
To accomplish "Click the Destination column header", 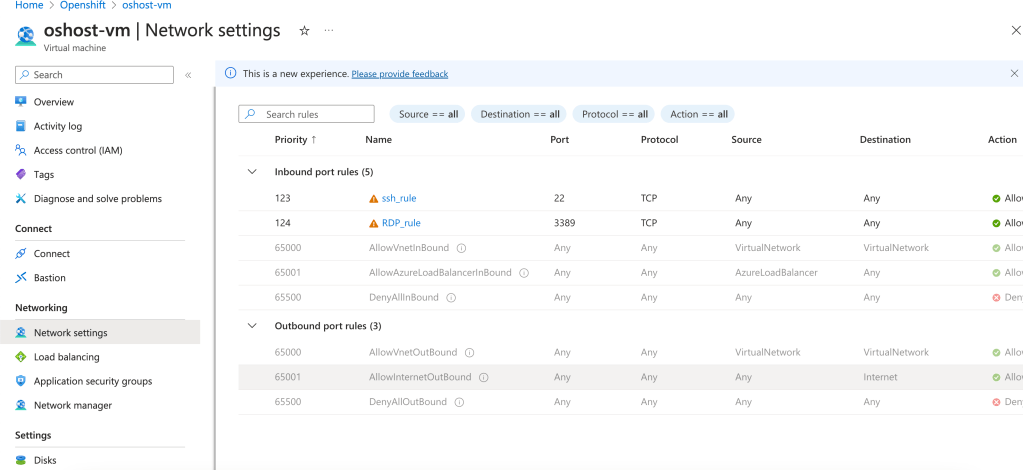I will pos(885,140).
